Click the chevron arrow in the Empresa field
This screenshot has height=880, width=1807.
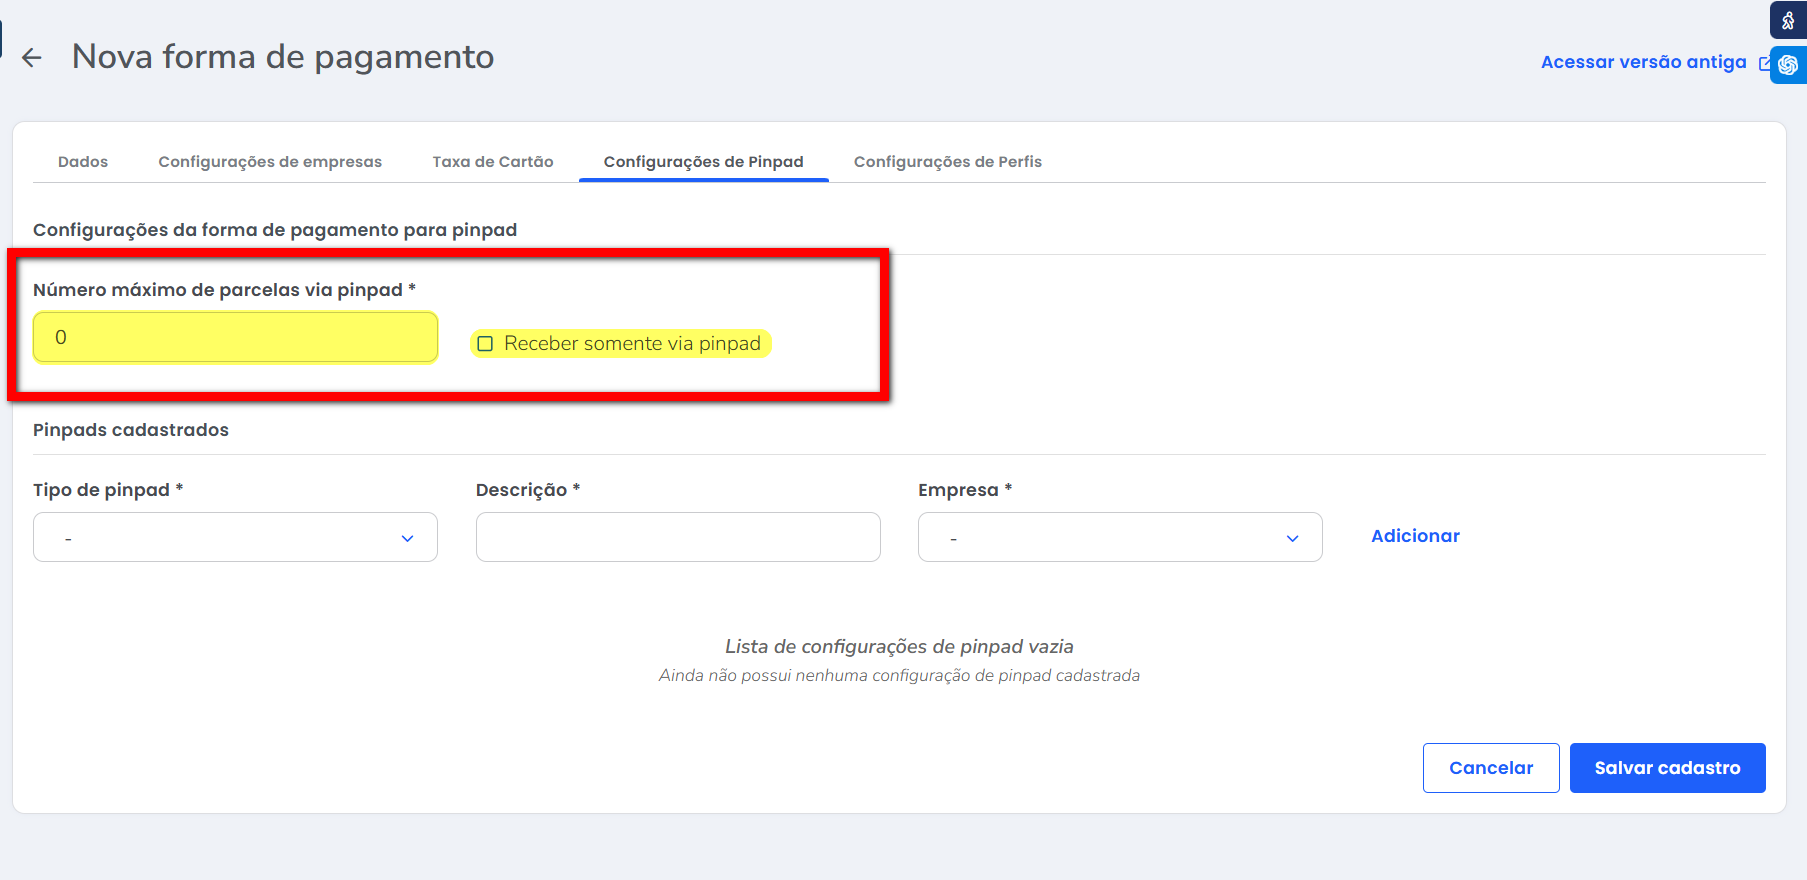(1292, 538)
